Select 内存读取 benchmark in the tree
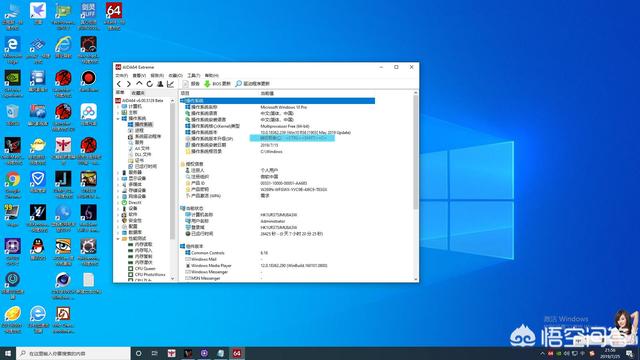 [x=143, y=244]
